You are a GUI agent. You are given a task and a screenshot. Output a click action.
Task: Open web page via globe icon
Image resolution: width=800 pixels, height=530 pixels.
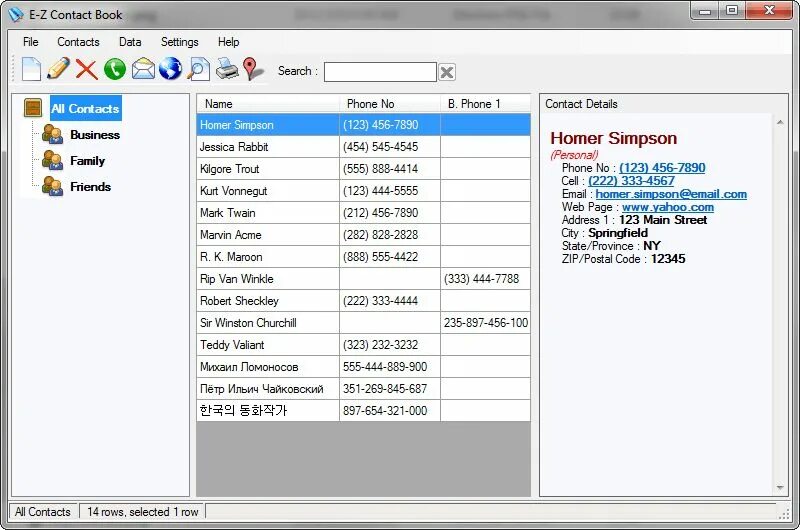tap(170, 69)
